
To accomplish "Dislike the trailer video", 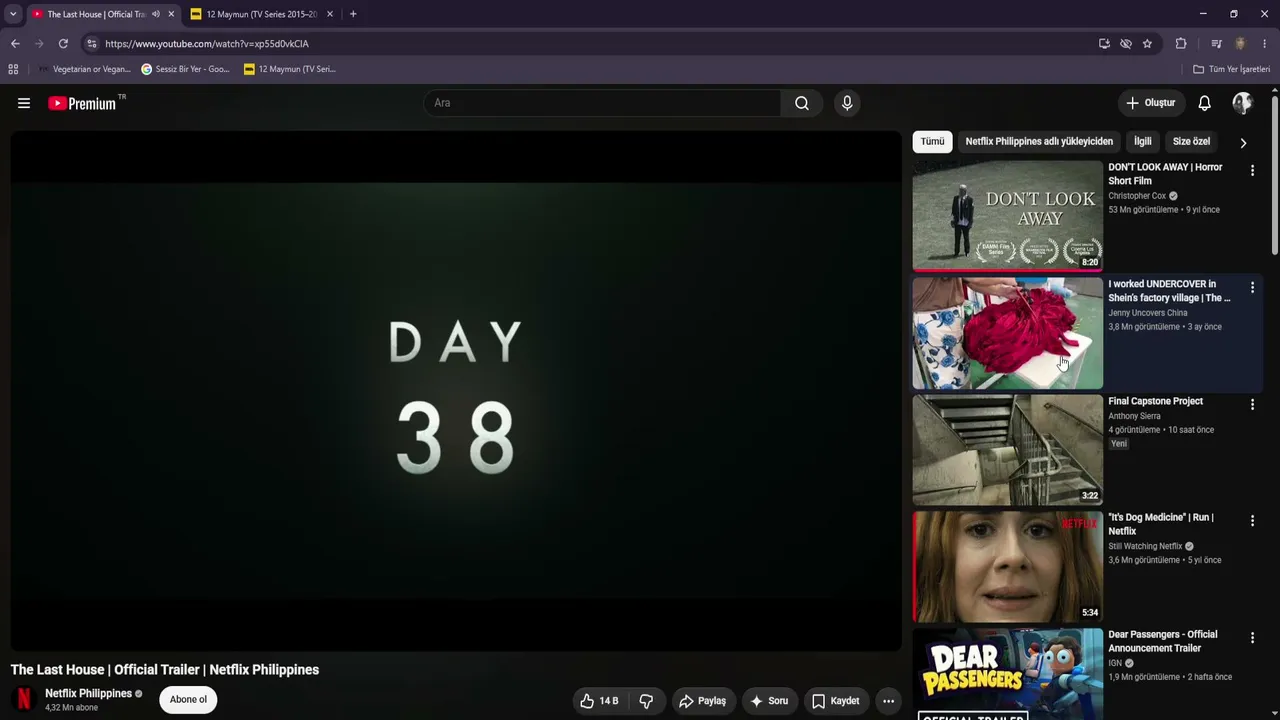I will [x=646, y=701].
